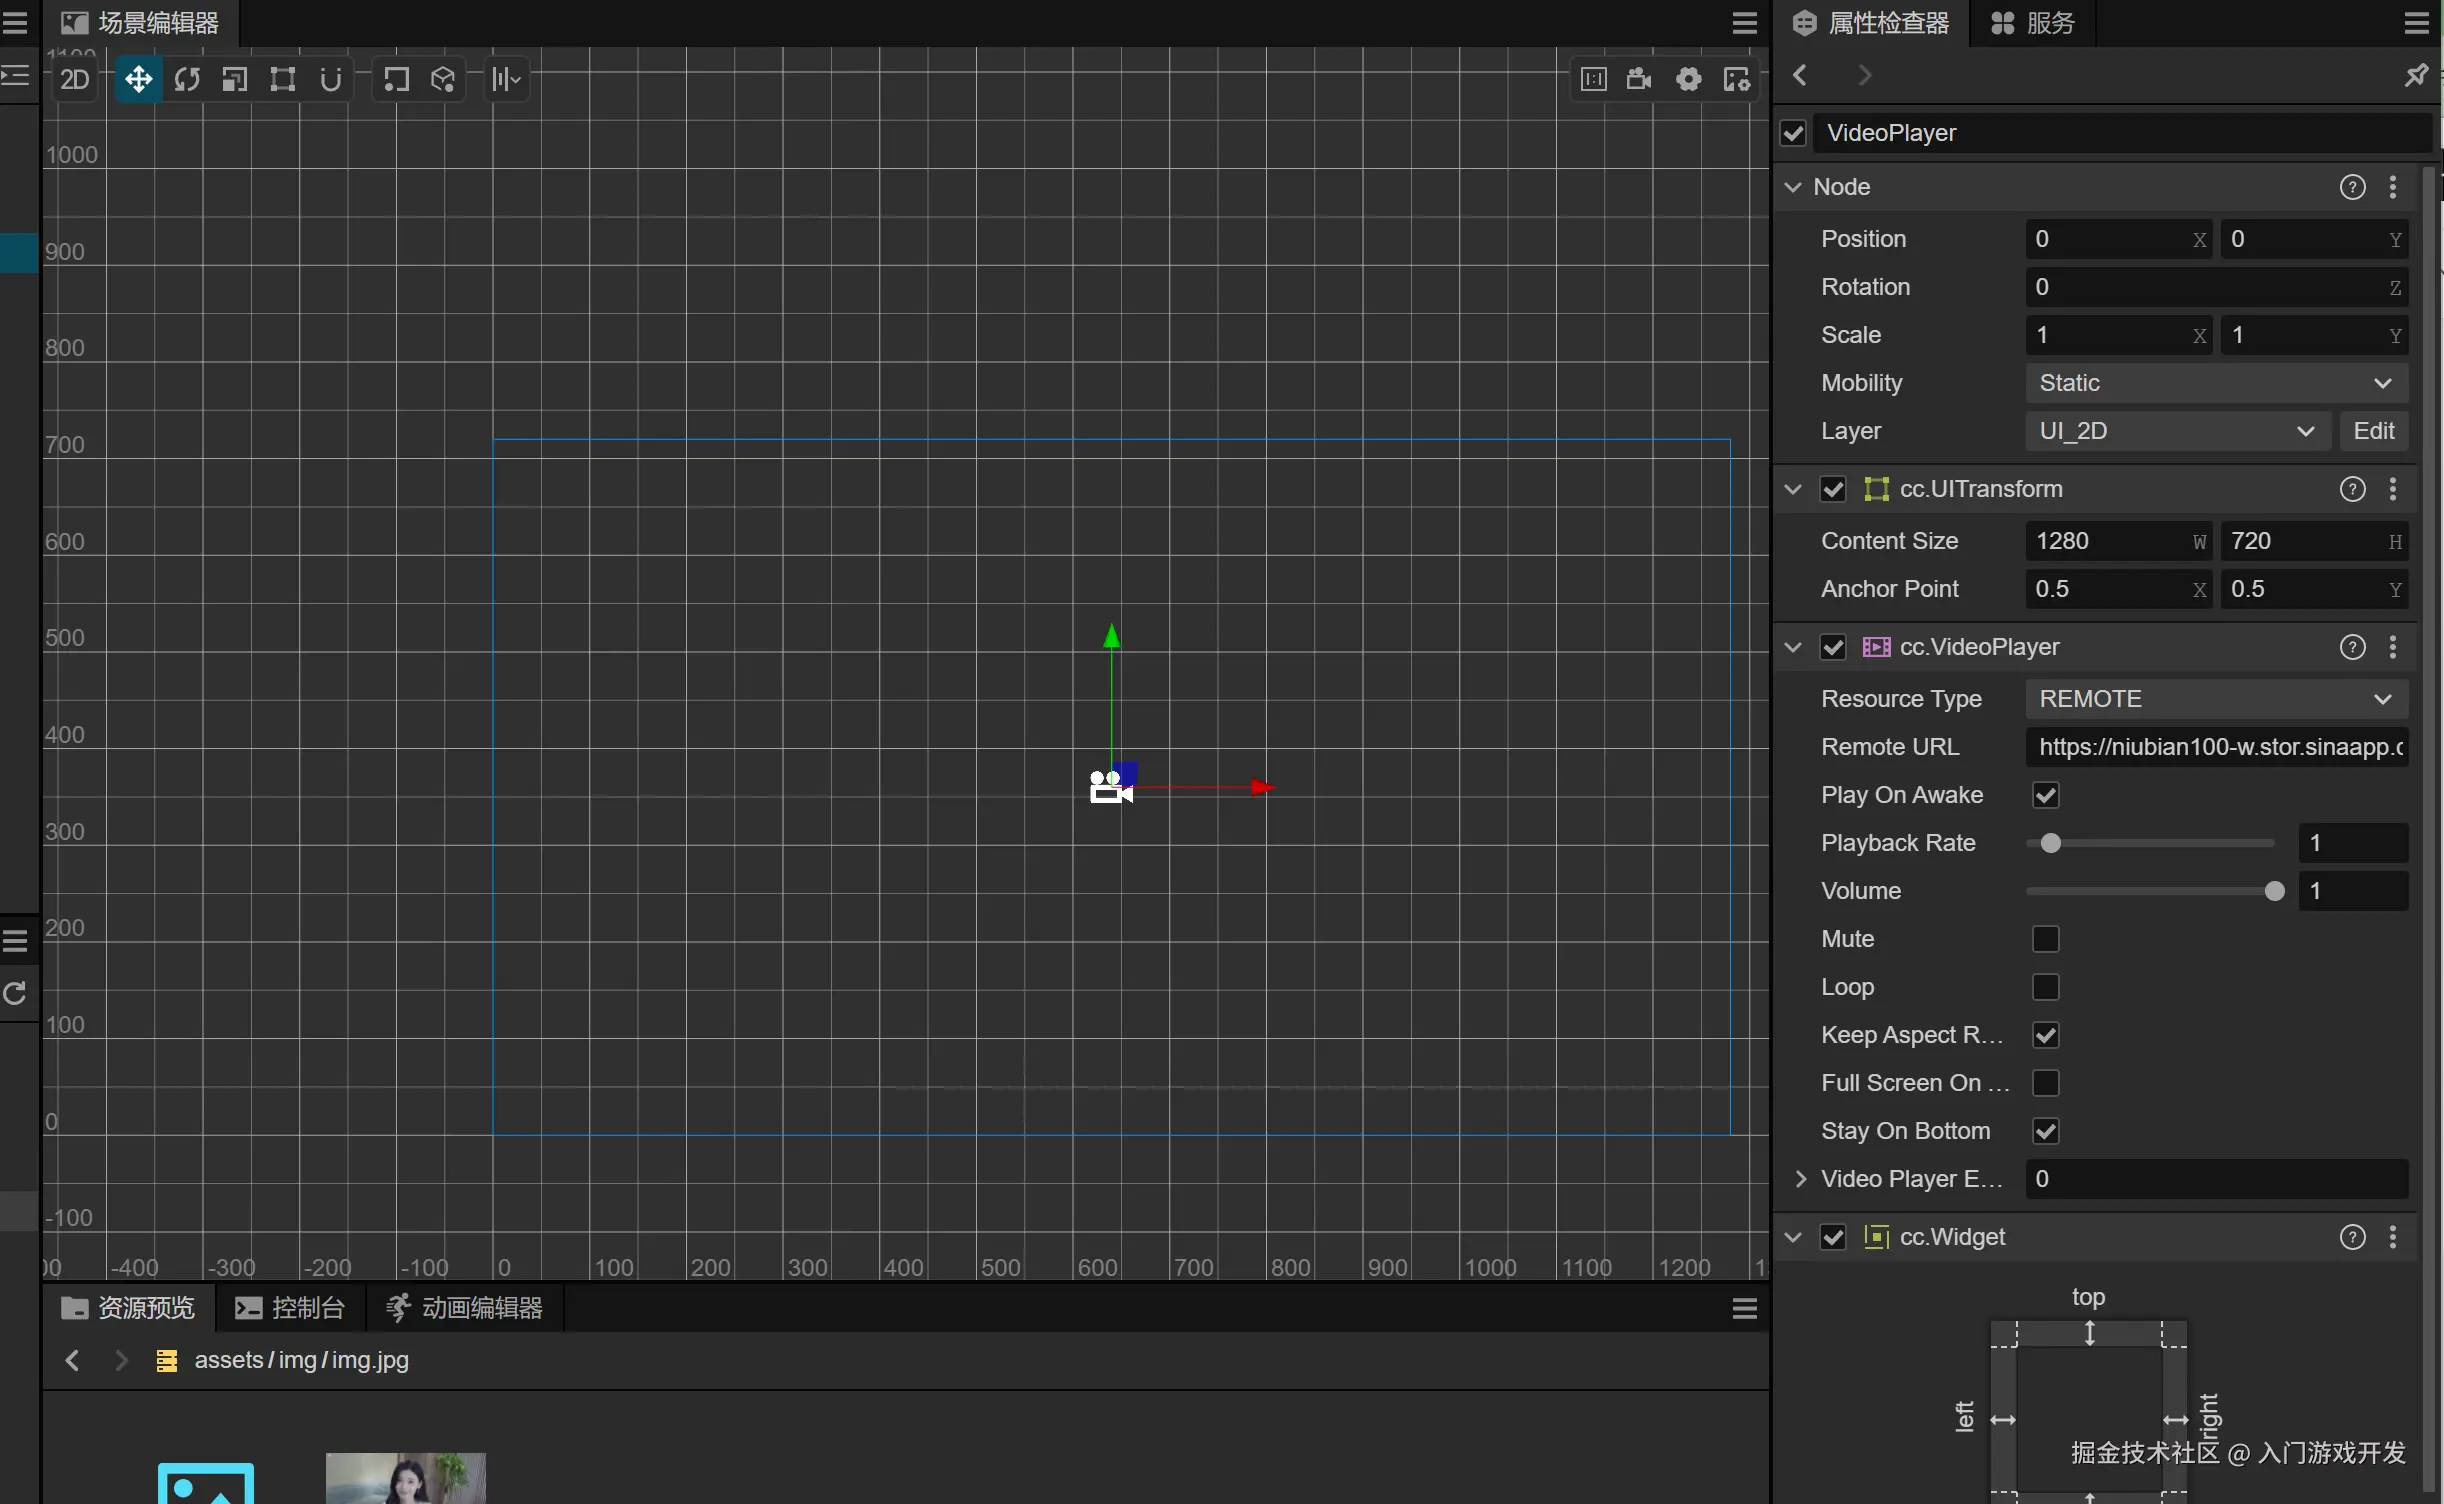
Task: Expand the Video Player Events array
Action: pos(1801,1179)
